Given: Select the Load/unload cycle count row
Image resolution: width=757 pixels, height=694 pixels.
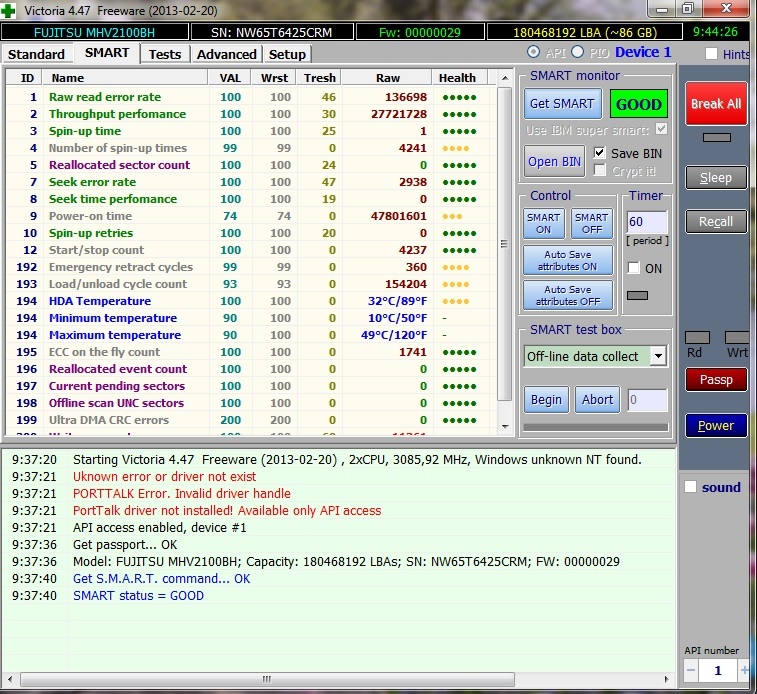Looking at the screenshot, I should point(251,284).
